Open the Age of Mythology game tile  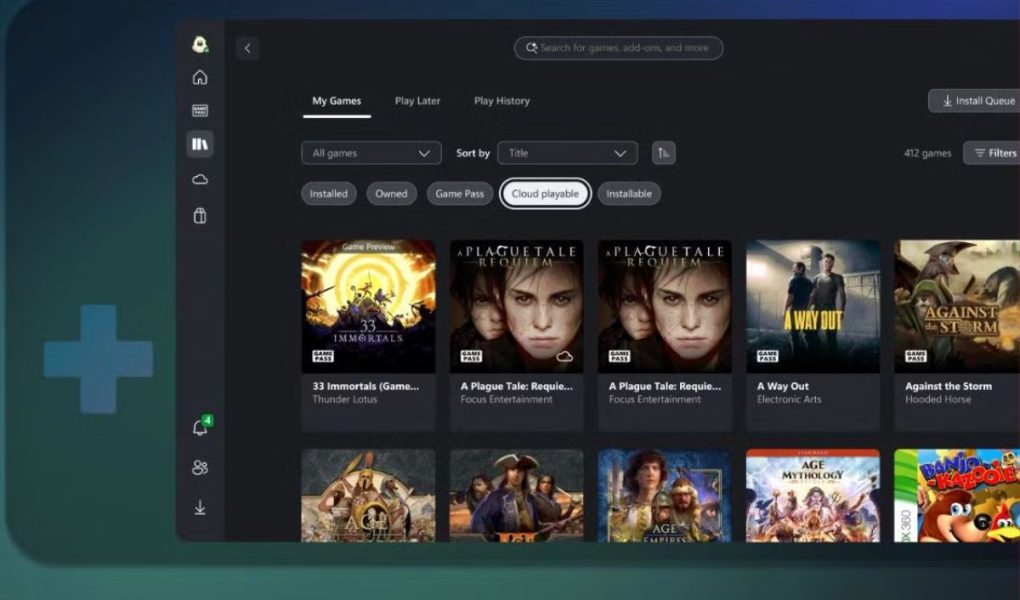pos(813,495)
